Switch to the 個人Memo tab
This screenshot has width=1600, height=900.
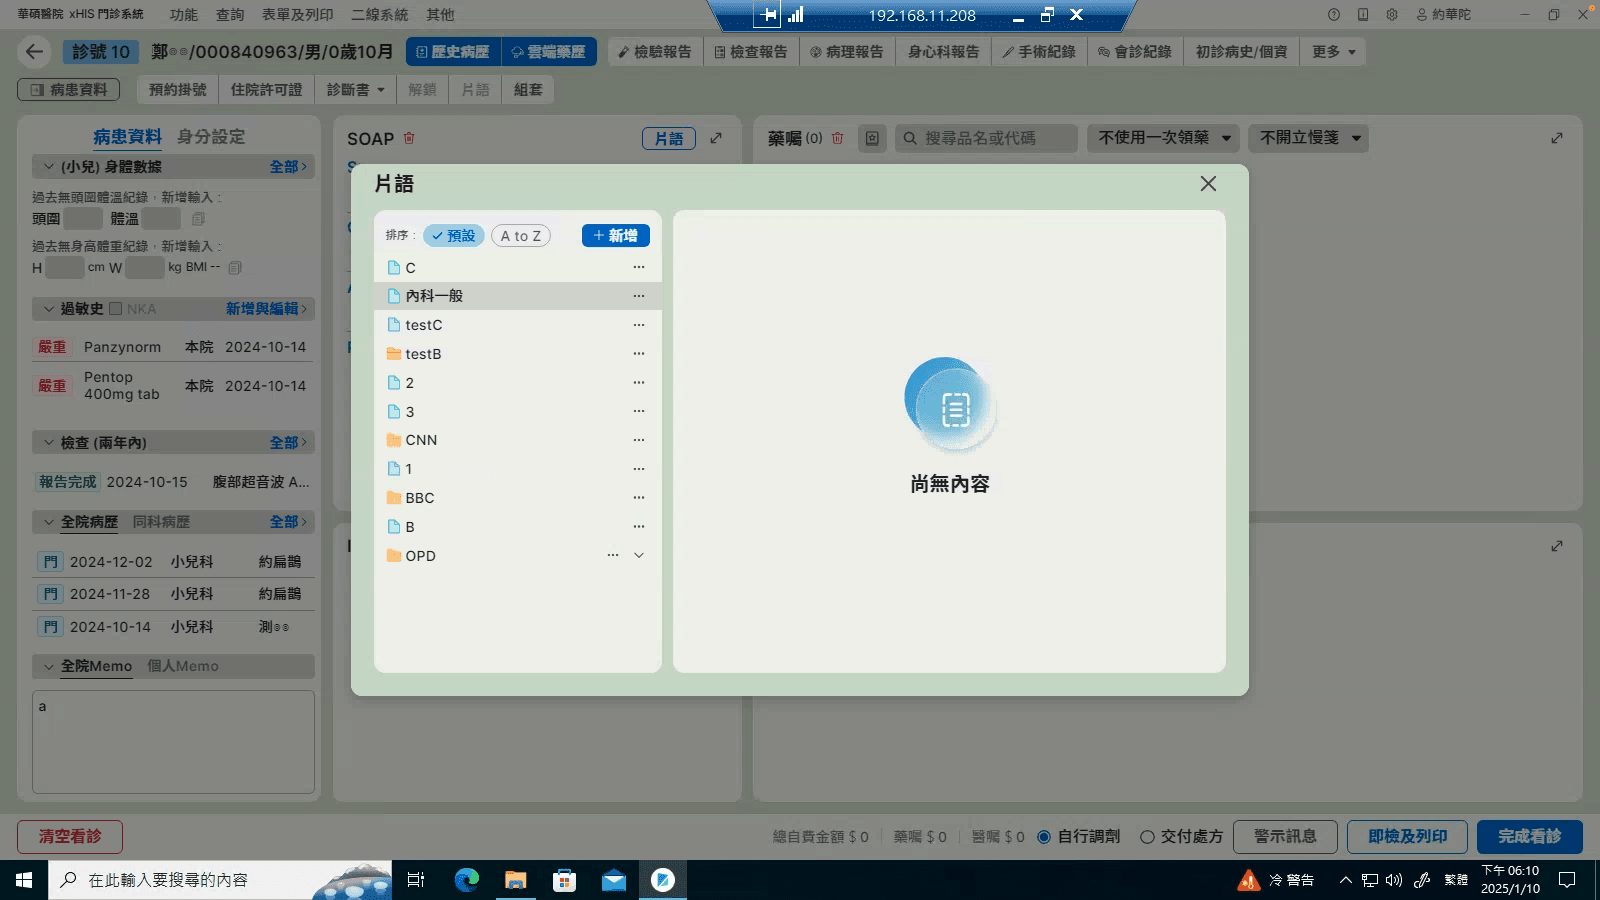pos(183,666)
